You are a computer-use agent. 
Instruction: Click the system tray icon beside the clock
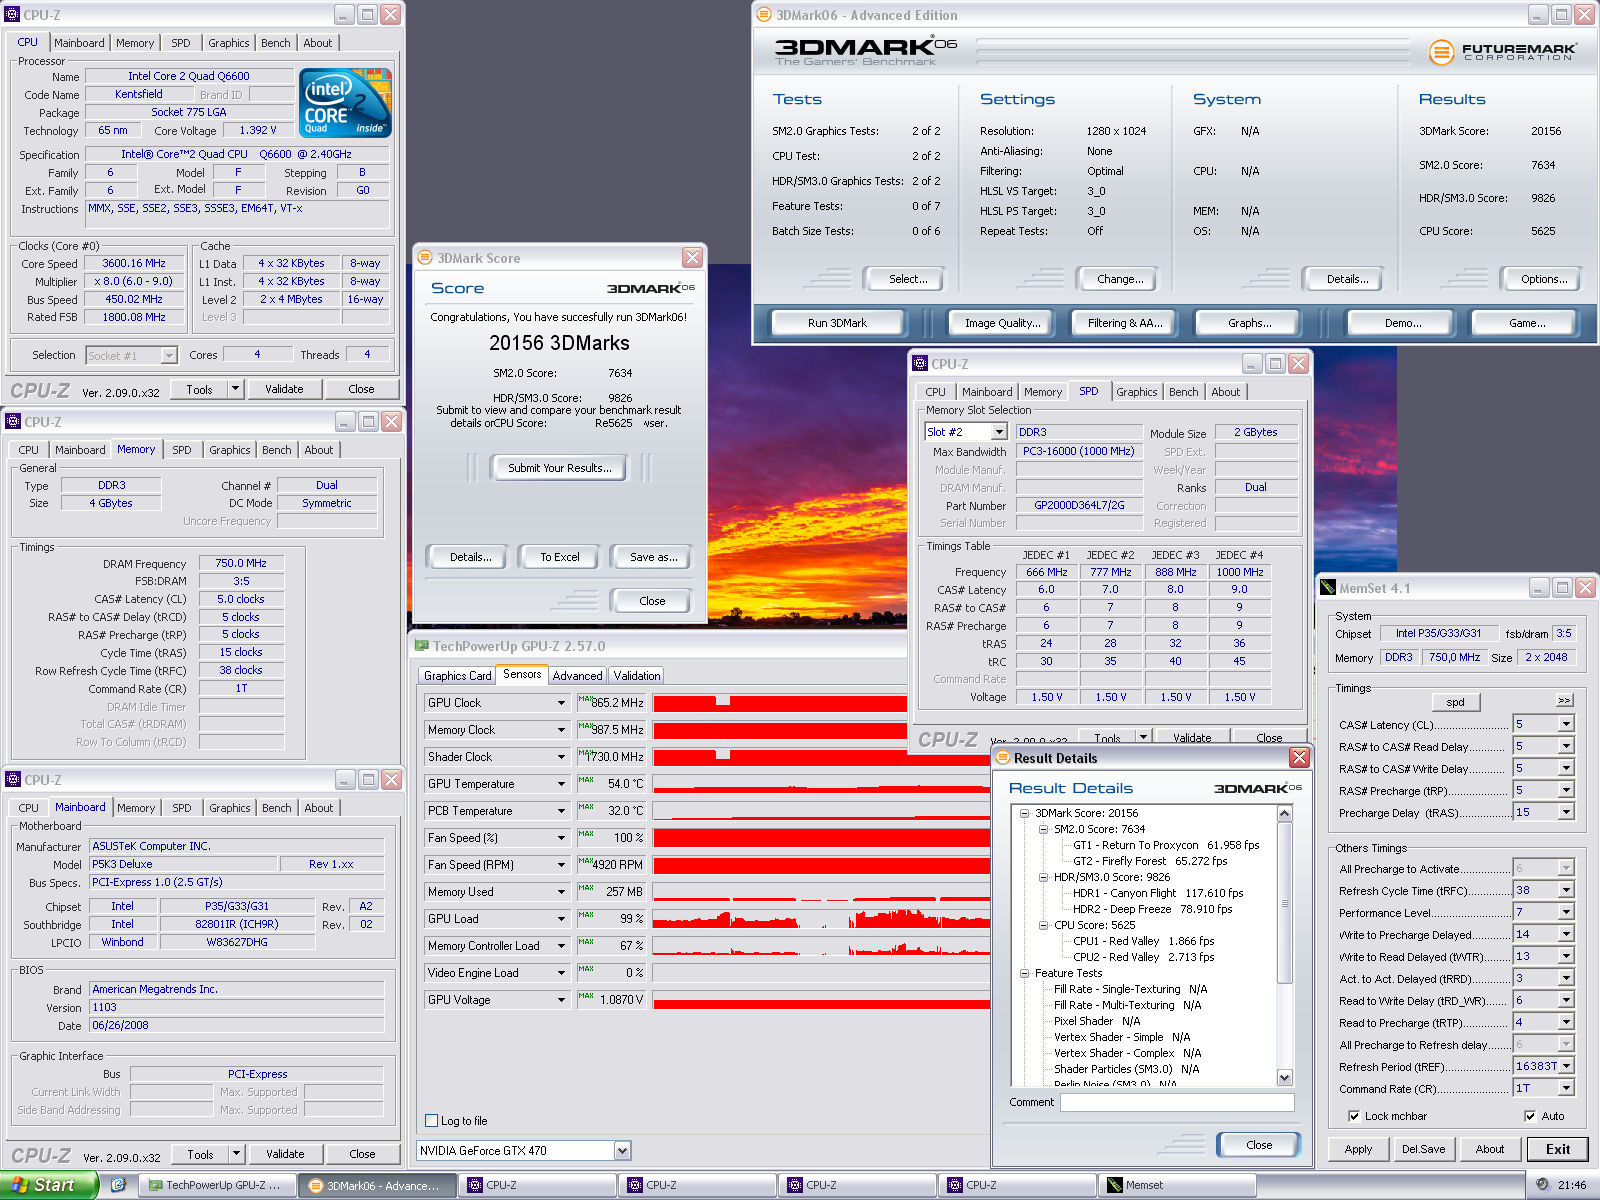(x=1543, y=1185)
